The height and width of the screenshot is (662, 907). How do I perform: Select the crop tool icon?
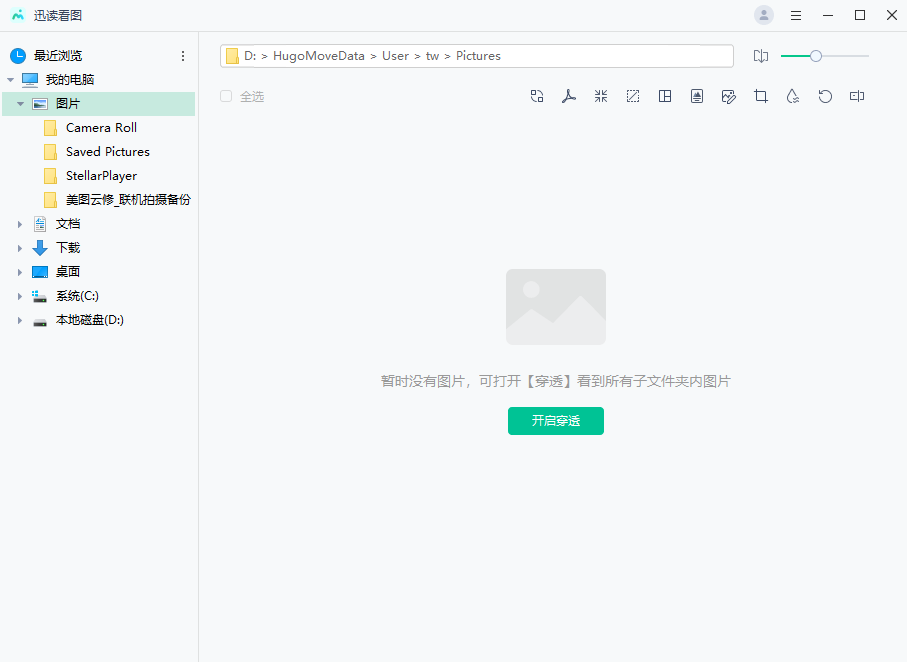point(761,96)
